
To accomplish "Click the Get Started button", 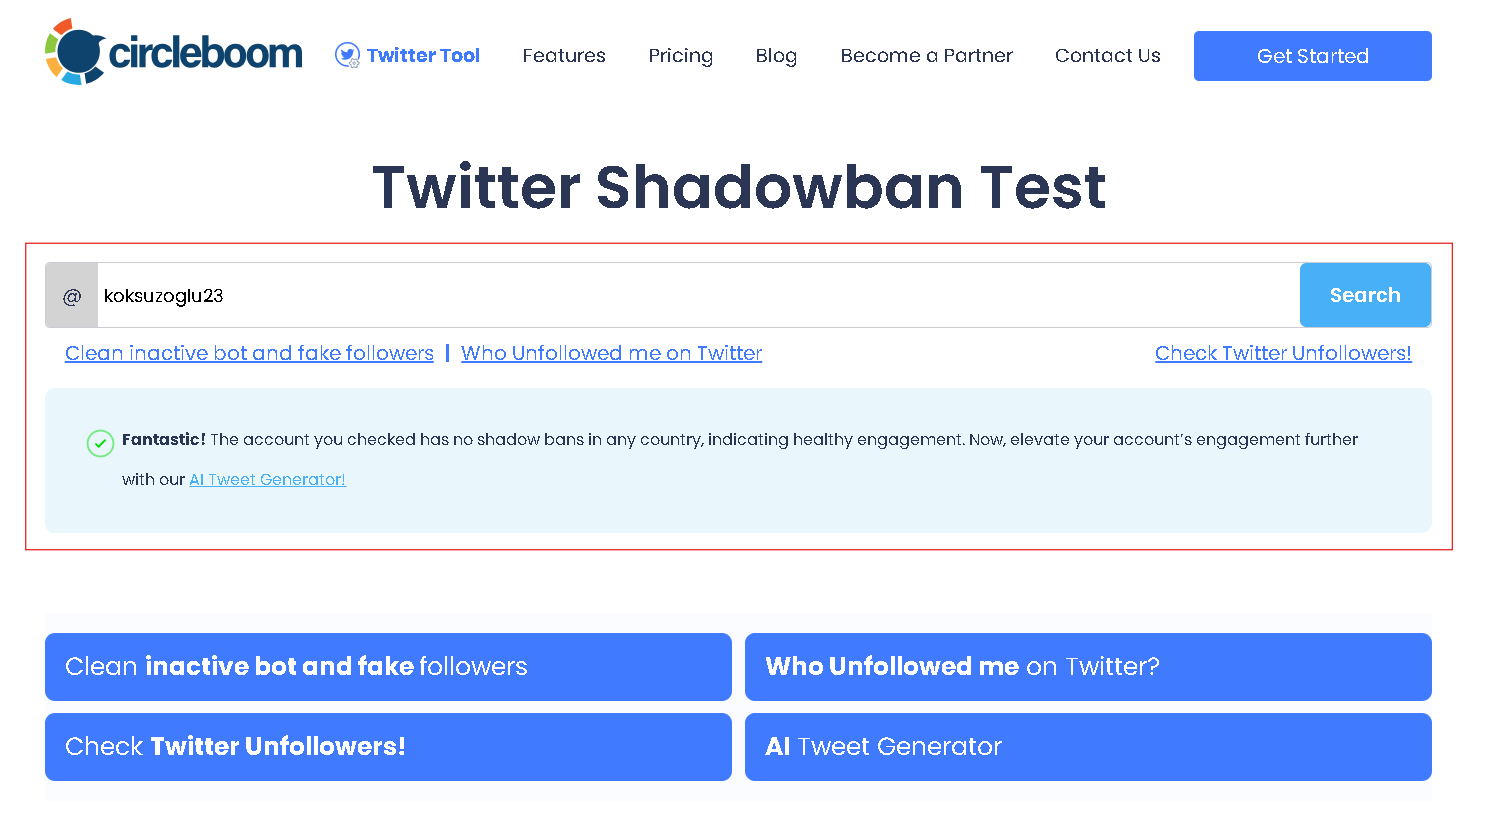I will click(x=1312, y=56).
